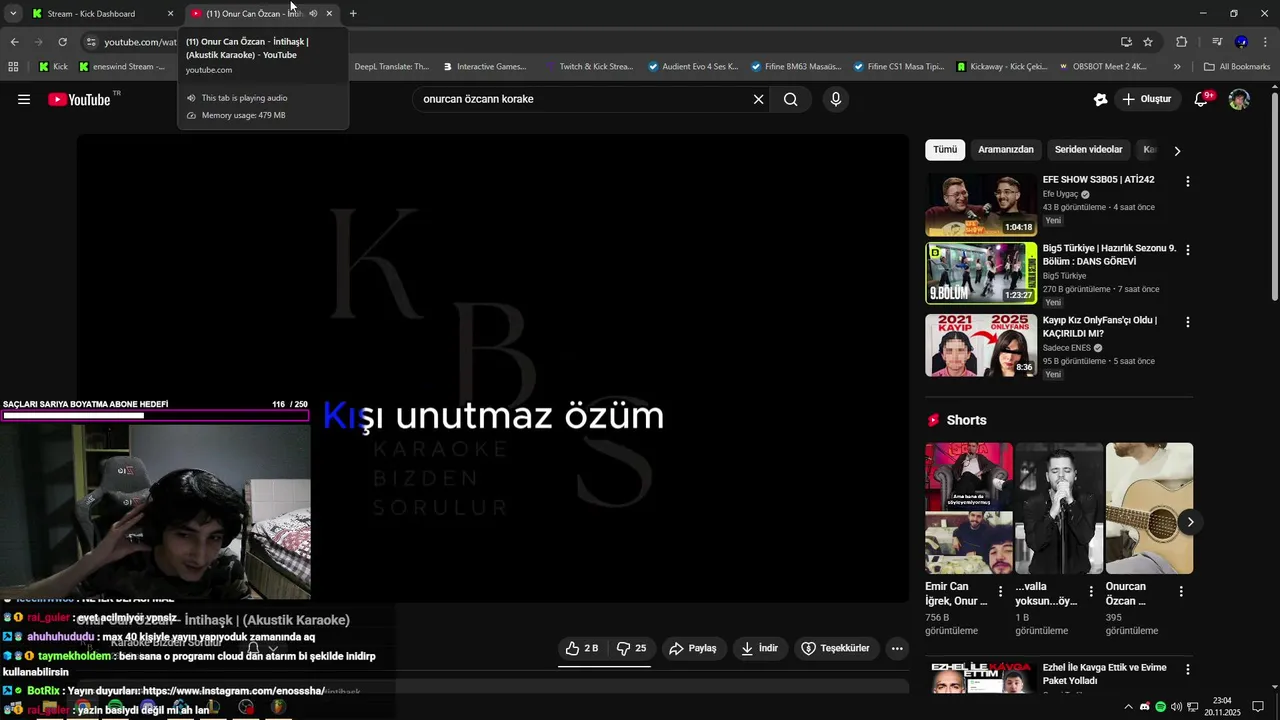Screen dimensions: 1280x720
Task: Open the Big5 Türkiye 9.Bölüm thumbnail
Action: point(981,273)
